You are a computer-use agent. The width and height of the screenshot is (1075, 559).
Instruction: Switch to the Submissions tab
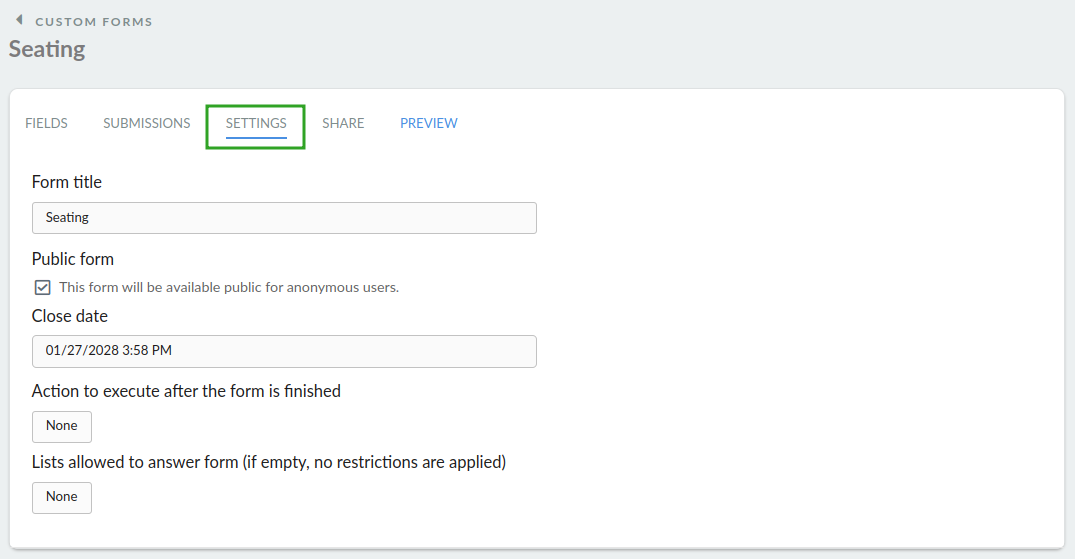147,123
